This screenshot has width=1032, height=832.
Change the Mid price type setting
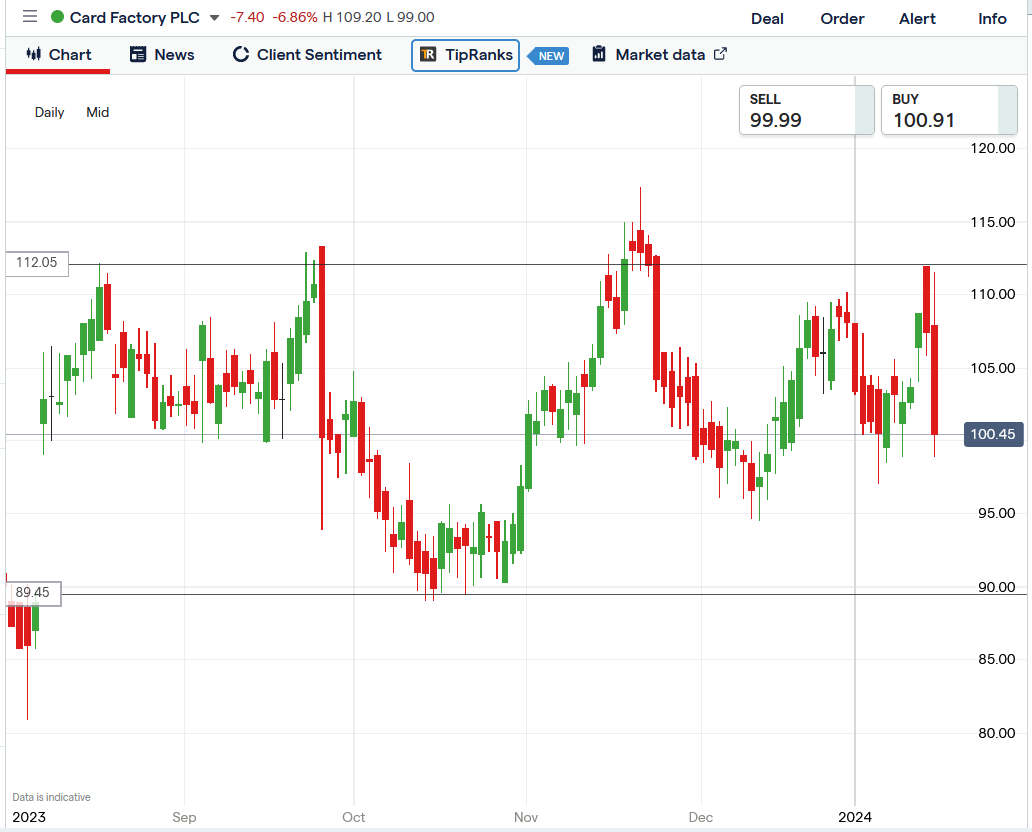tap(97, 113)
